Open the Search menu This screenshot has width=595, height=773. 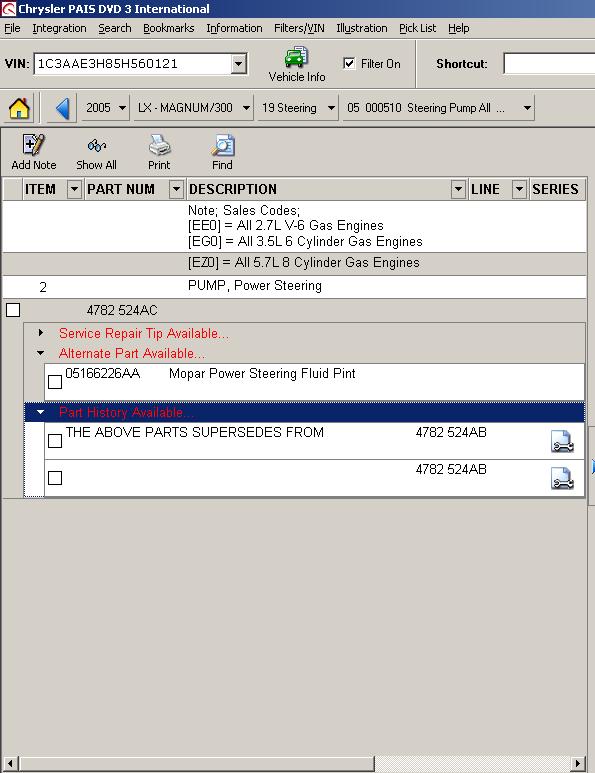pos(115,28)
